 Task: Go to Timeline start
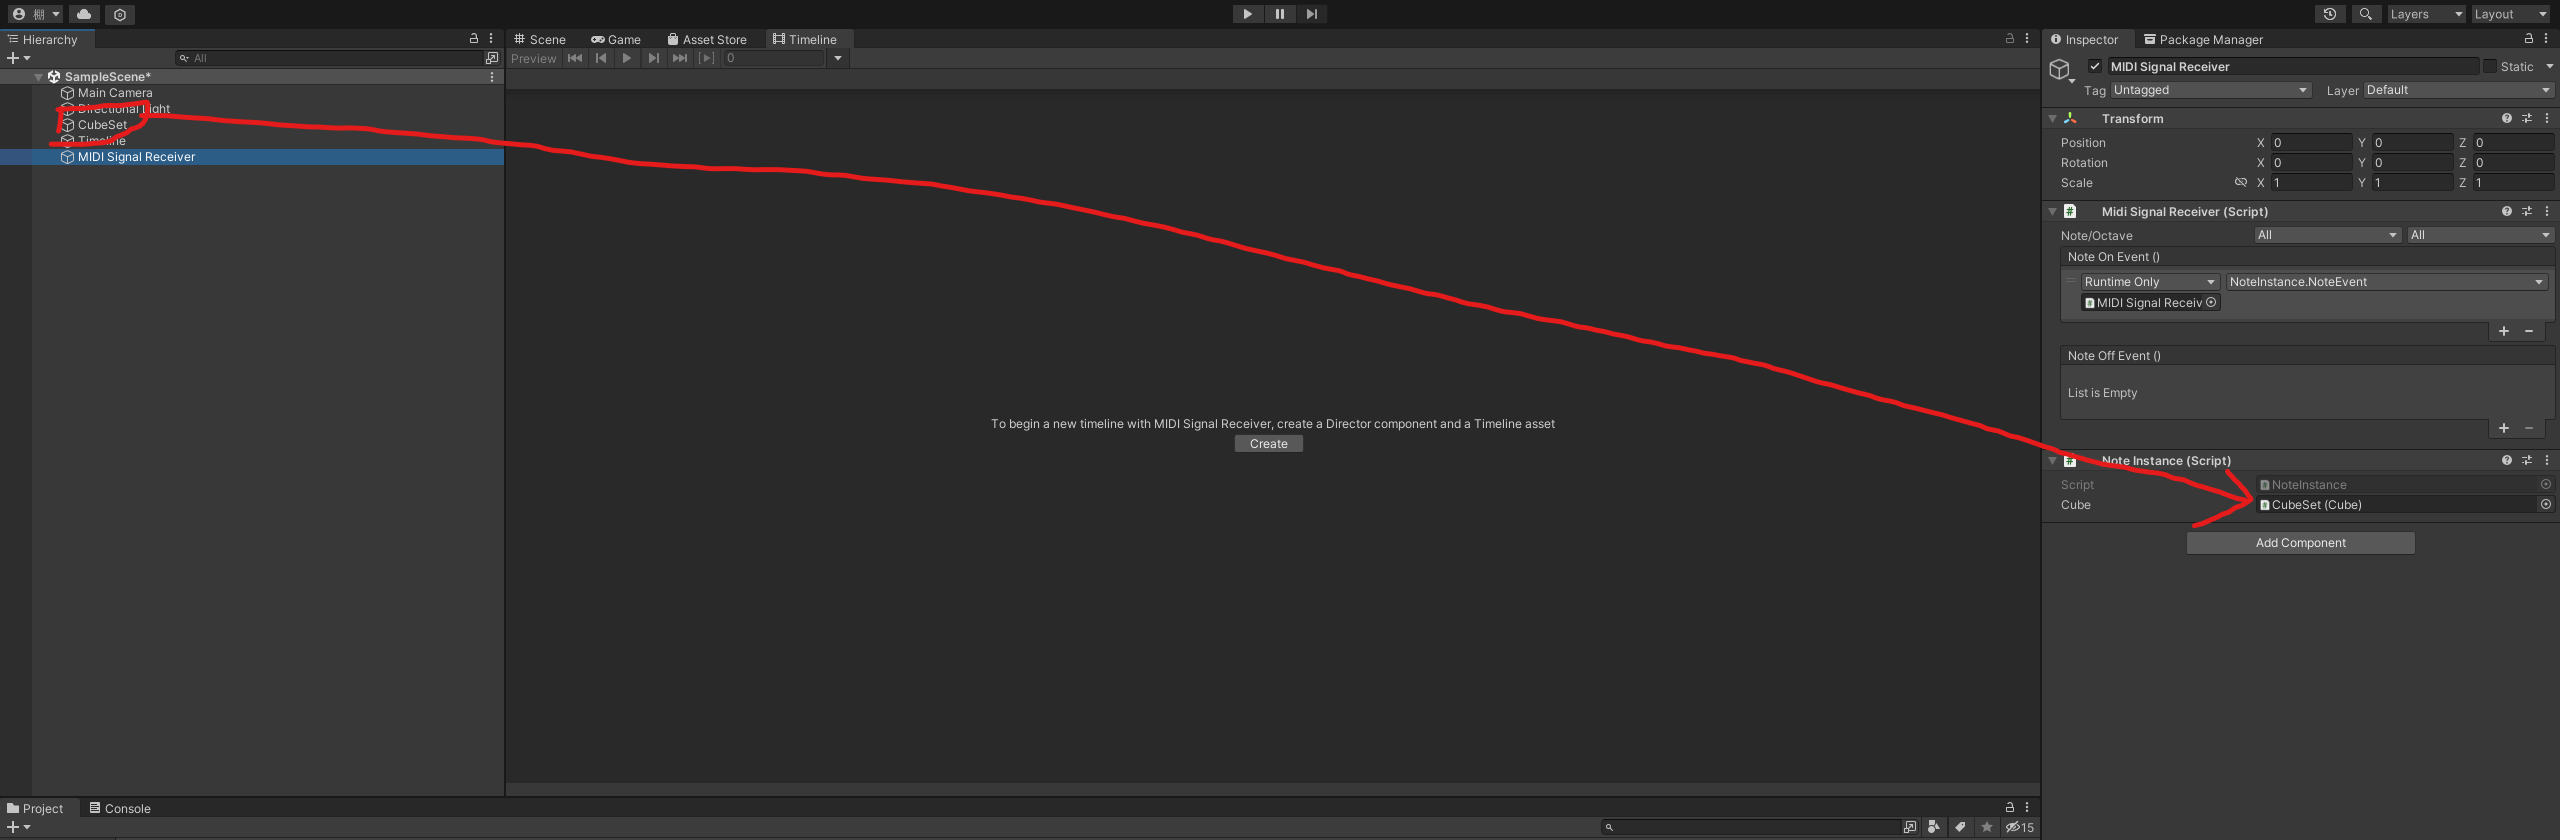pos(575,58)
